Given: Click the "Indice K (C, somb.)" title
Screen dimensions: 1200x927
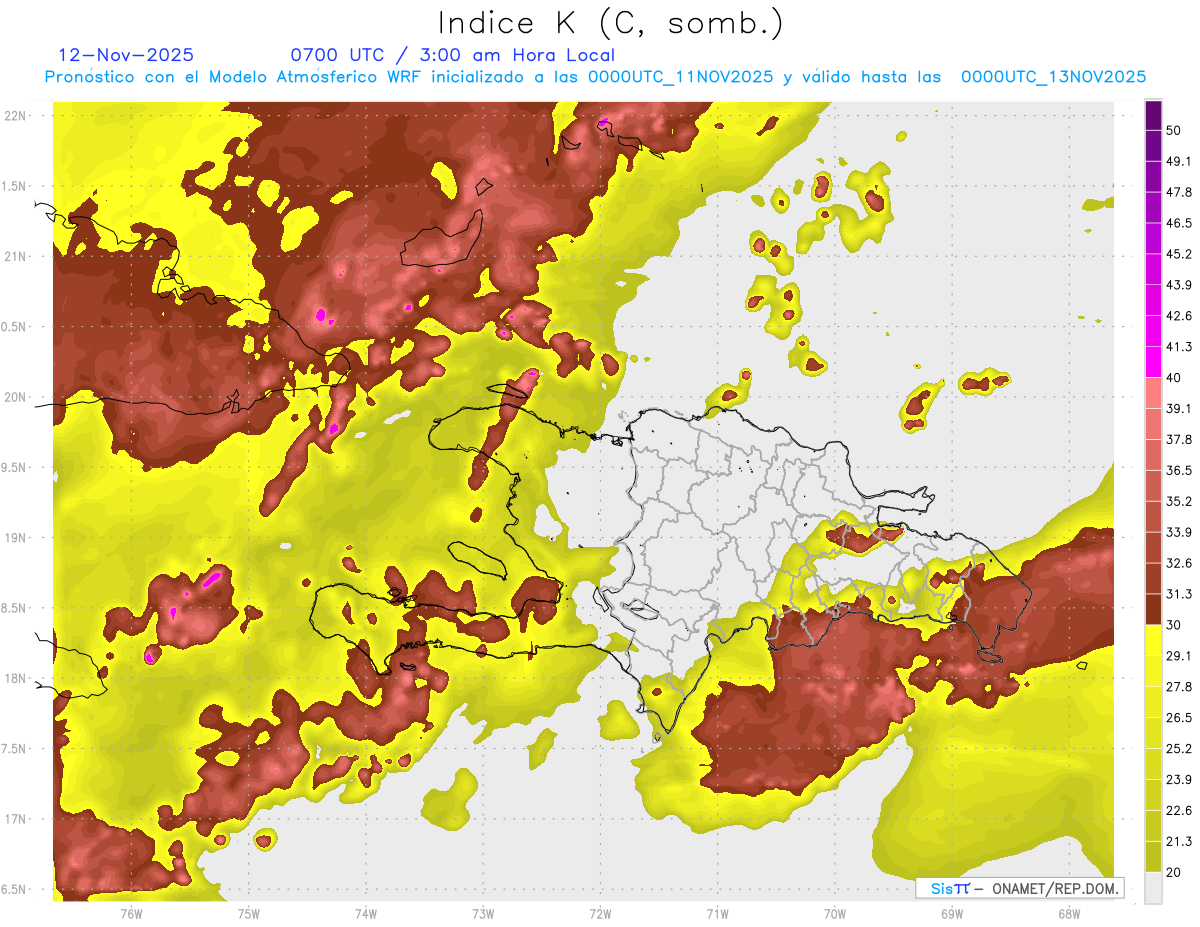Looking at the screenshot, I should (611, 23).
